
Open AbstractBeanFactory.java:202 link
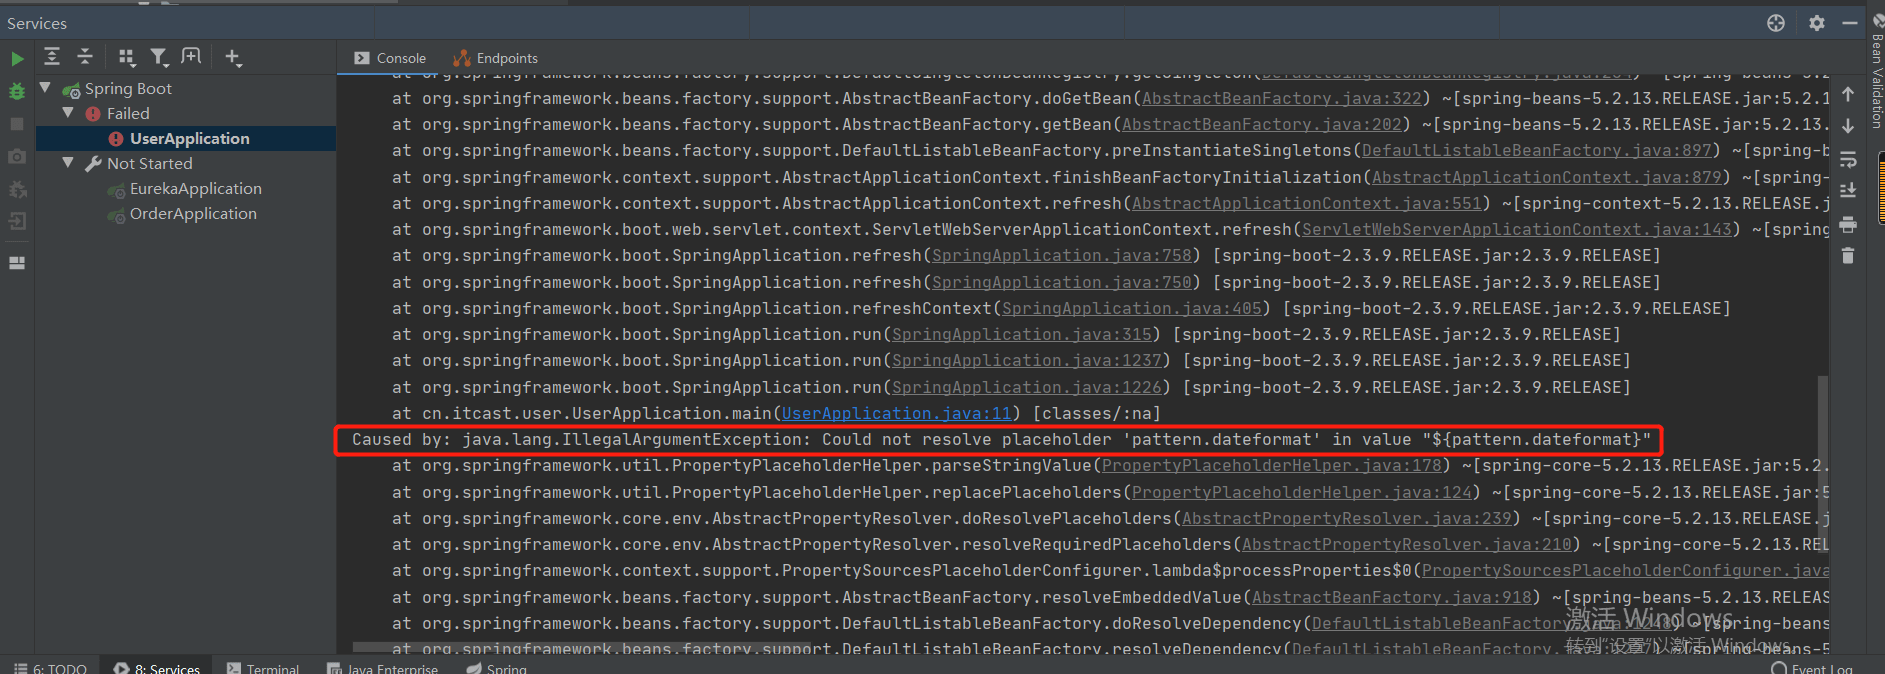coord(1261,124)
